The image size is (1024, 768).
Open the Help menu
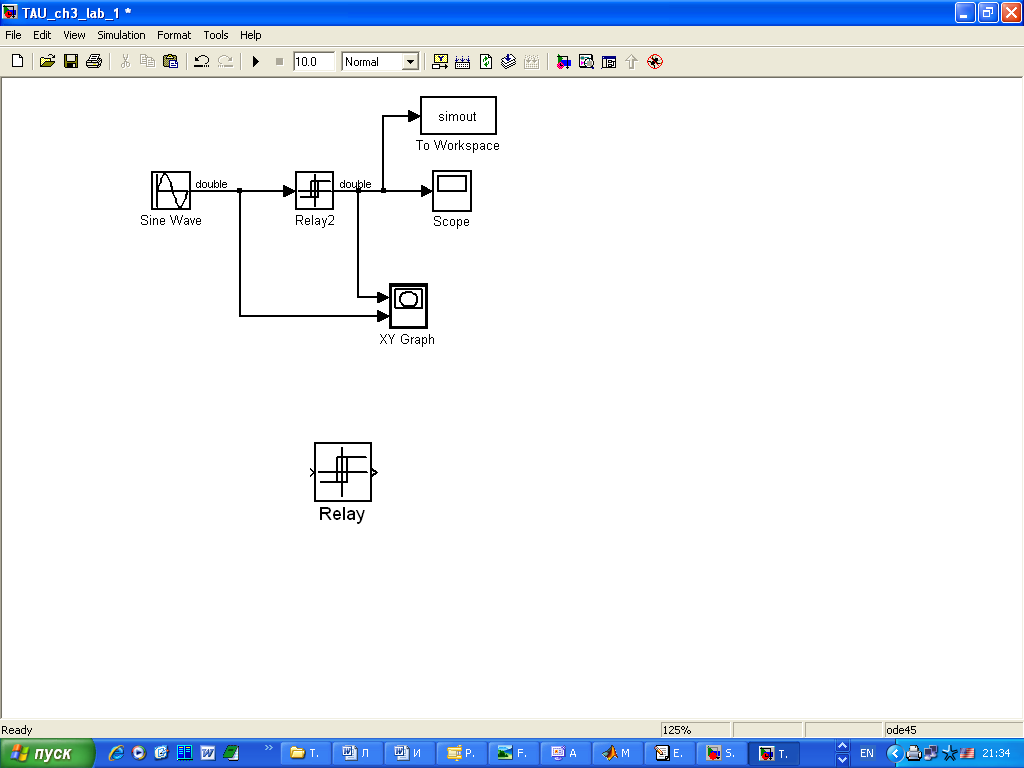click(x=250, y=35)
